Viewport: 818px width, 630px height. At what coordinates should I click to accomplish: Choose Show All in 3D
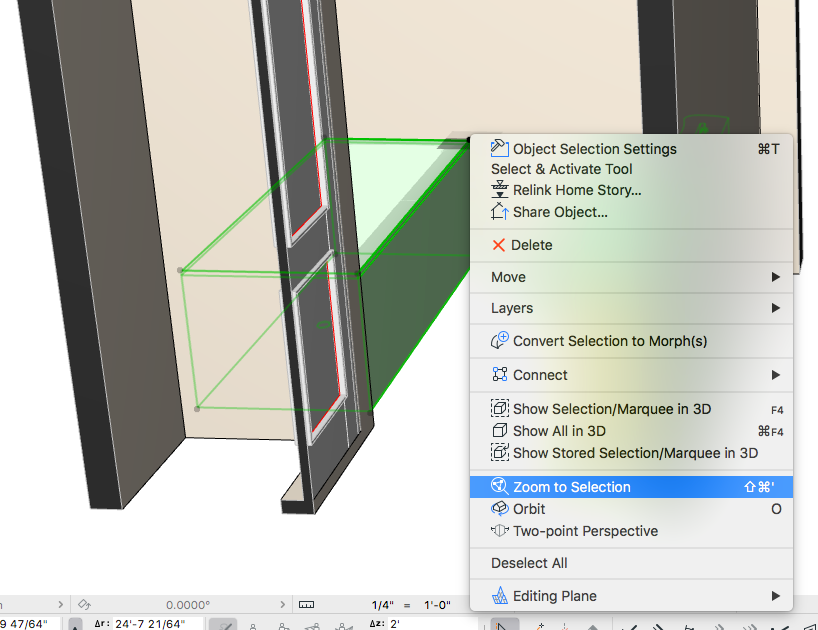(631, 431)
